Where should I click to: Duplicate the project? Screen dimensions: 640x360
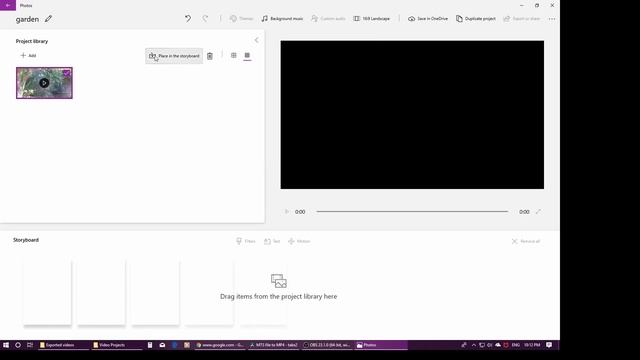coord(476,18)
